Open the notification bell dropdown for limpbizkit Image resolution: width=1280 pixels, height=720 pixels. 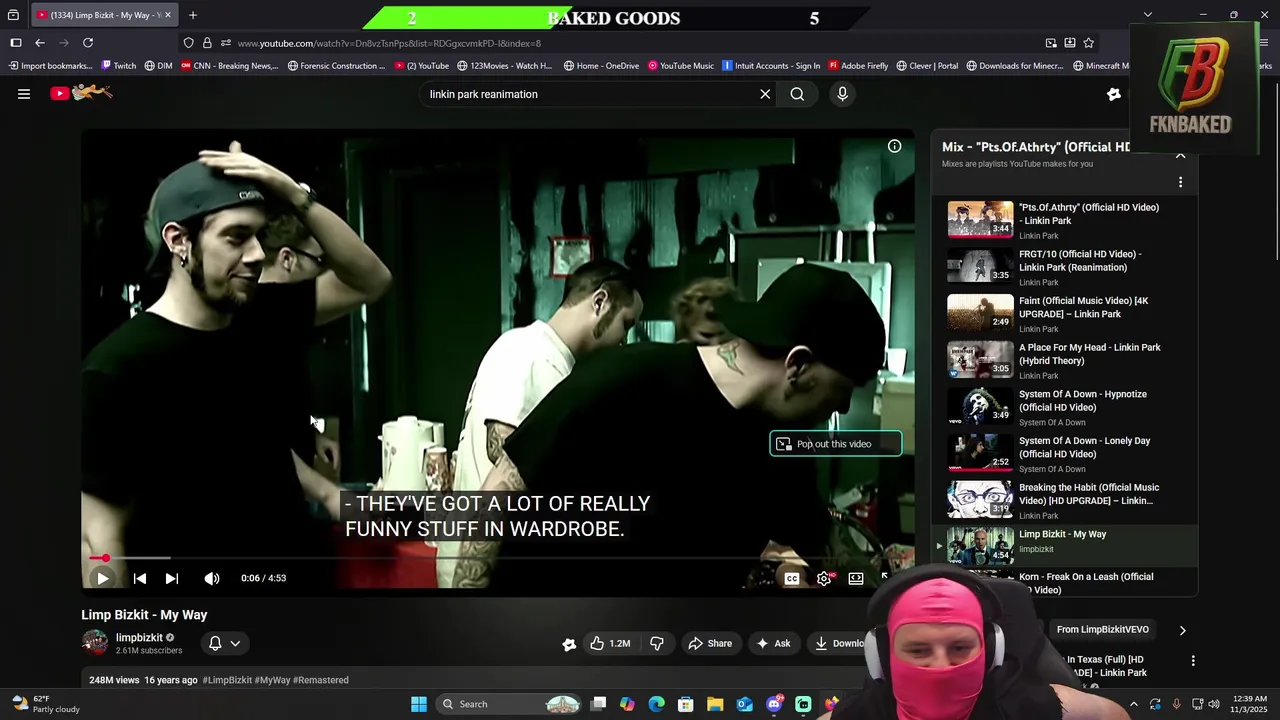(224, 643)
